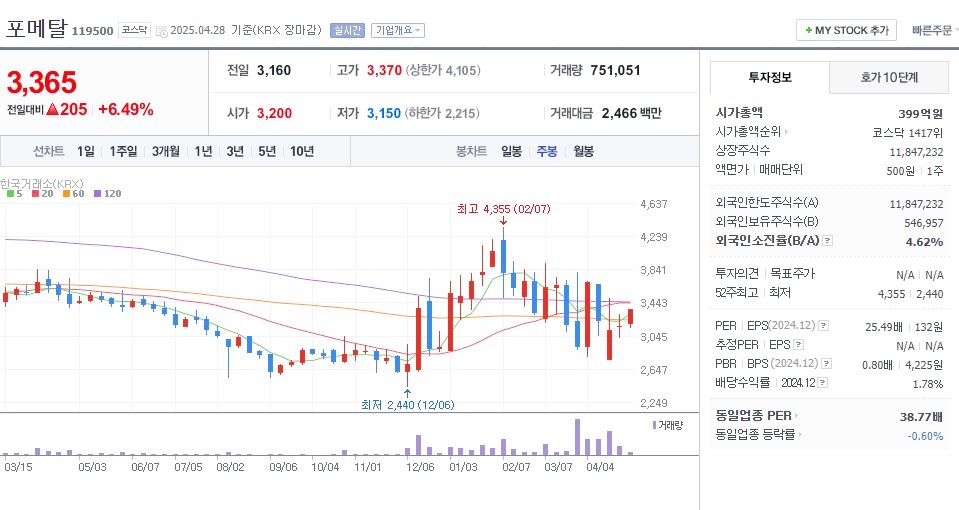Screen dimensions: 959x510
Task: Select the 5년 line chart period
Action: point(267,151)
